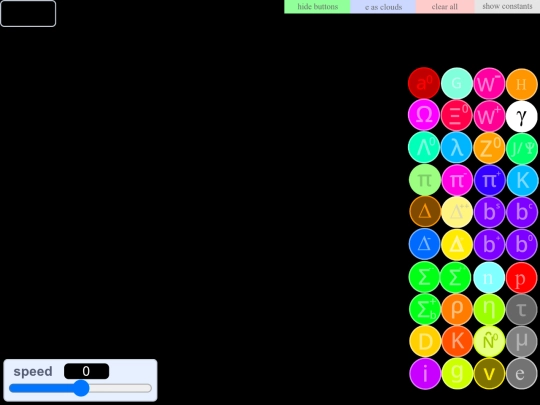The height and width of the screenshot is (405, 540).
Task: Click the speed slider handle
Action: click(81, 388)
